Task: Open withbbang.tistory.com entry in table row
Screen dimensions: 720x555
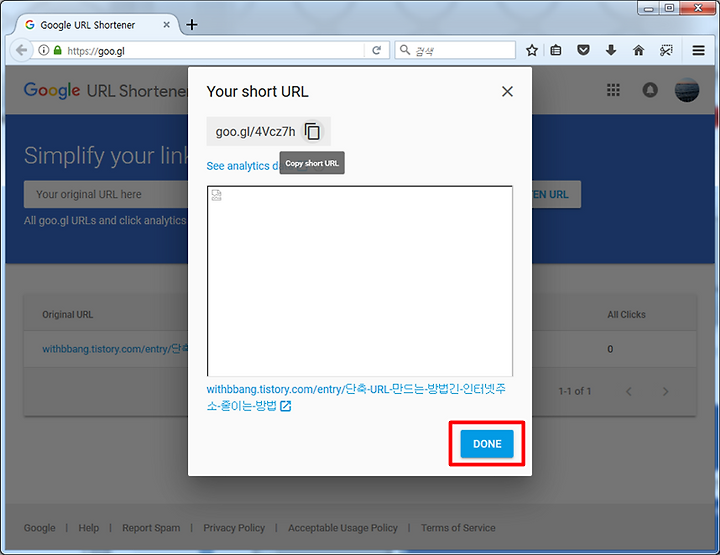Action: (115, 349)
